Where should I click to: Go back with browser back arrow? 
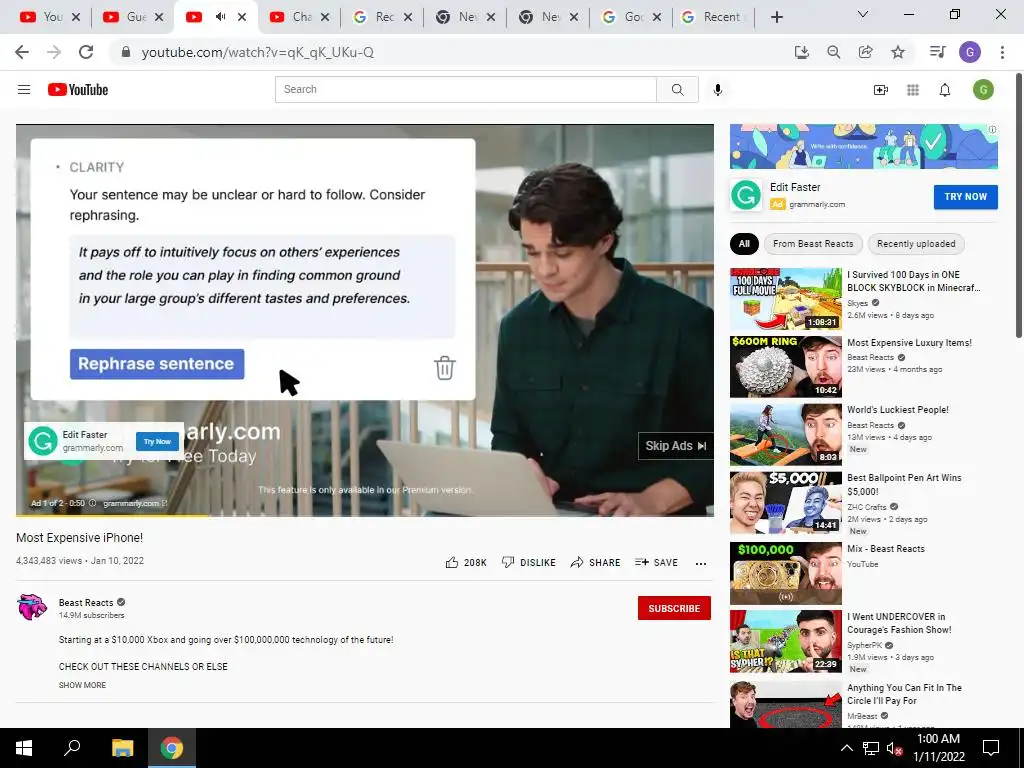tap(22, 52)
